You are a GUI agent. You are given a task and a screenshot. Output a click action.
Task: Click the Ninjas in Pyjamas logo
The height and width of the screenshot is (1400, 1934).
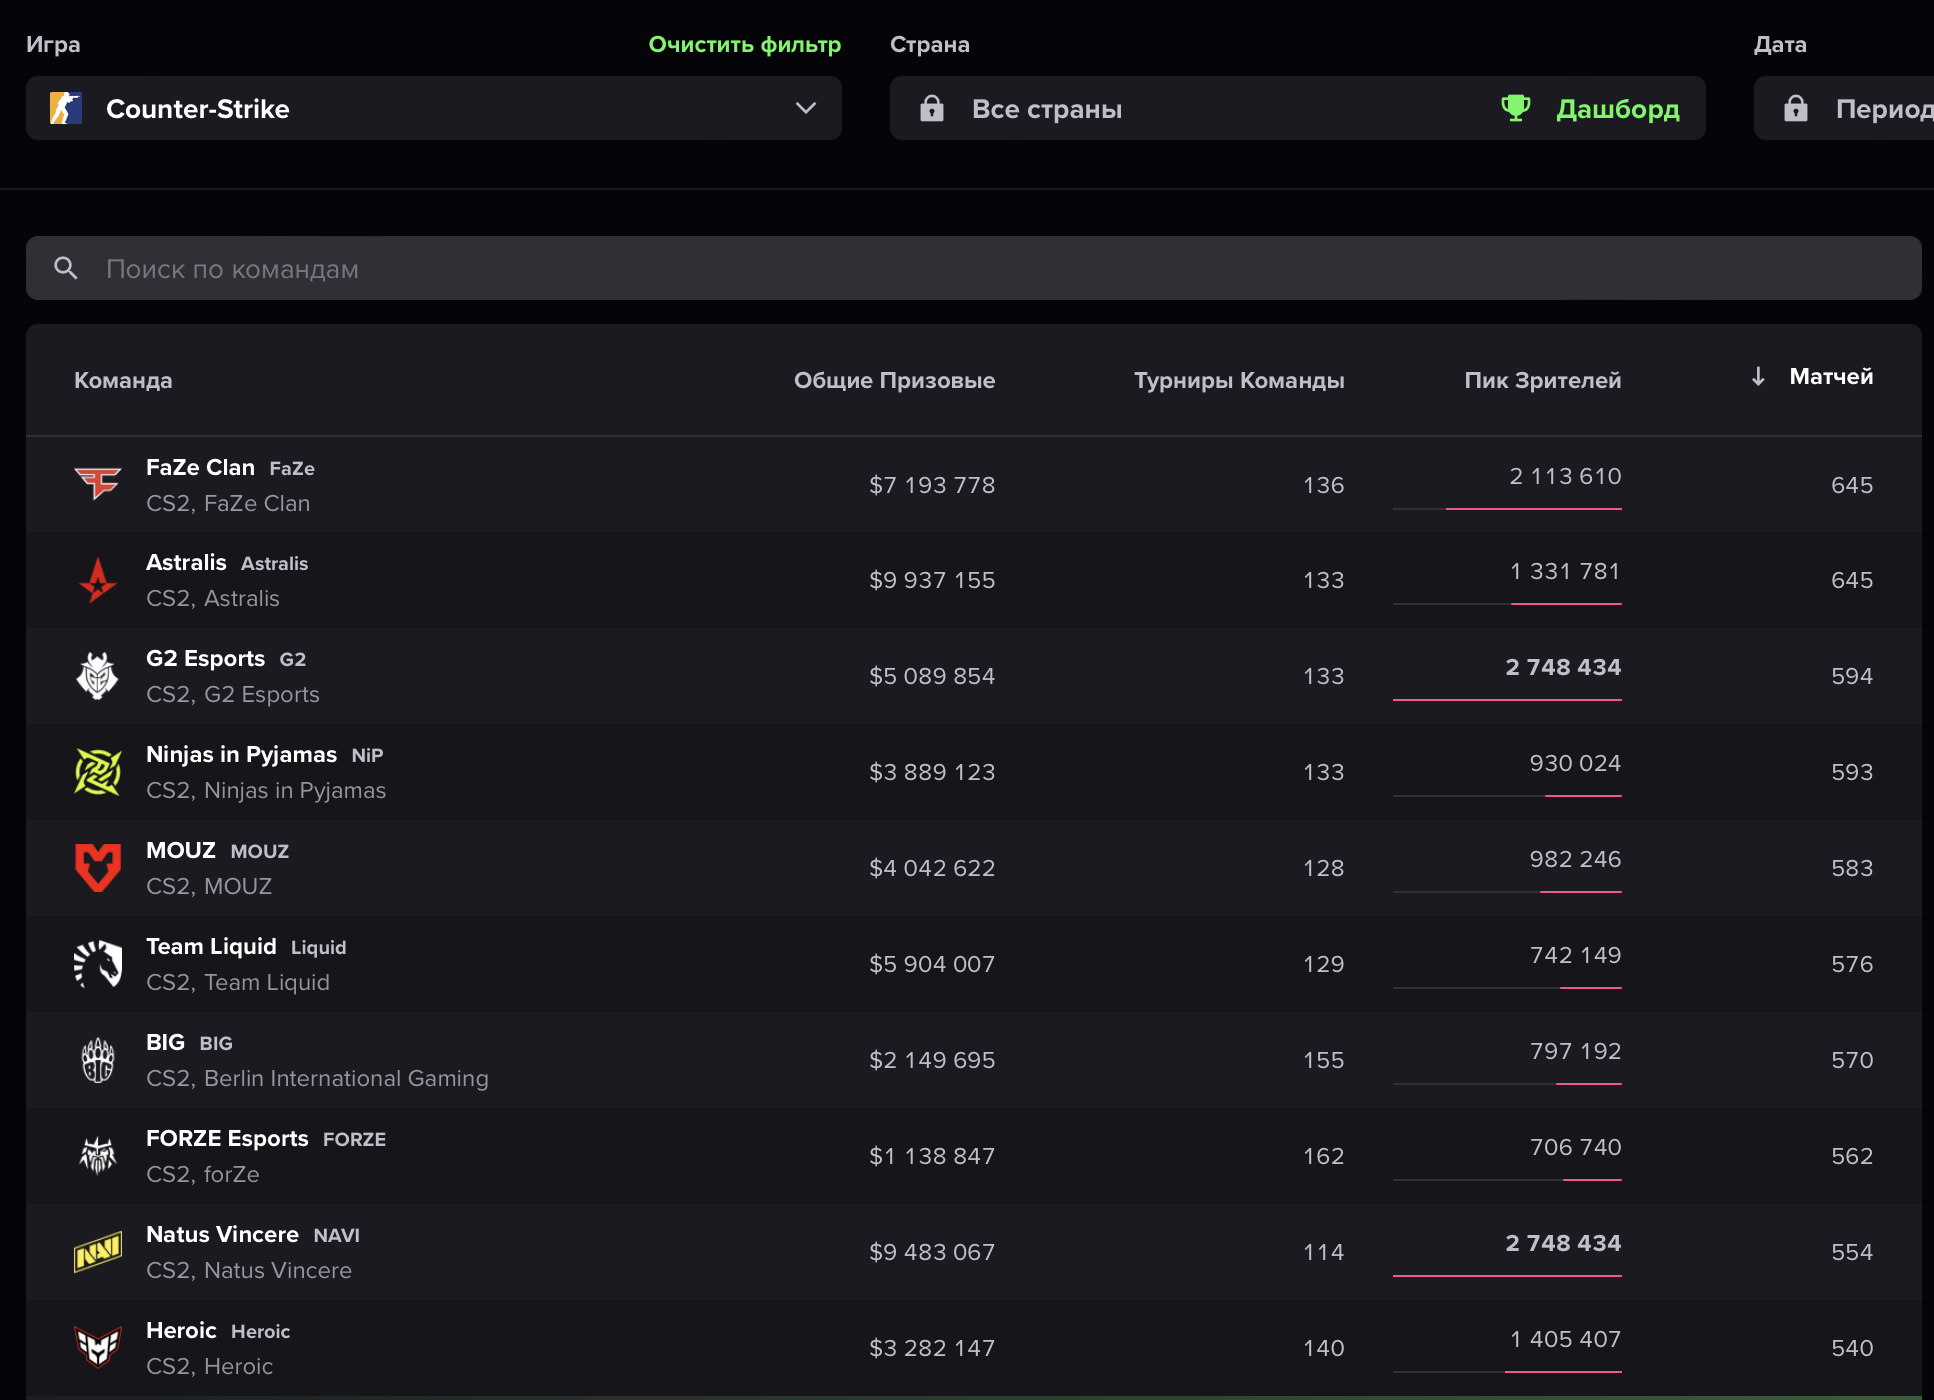[98, 772]
